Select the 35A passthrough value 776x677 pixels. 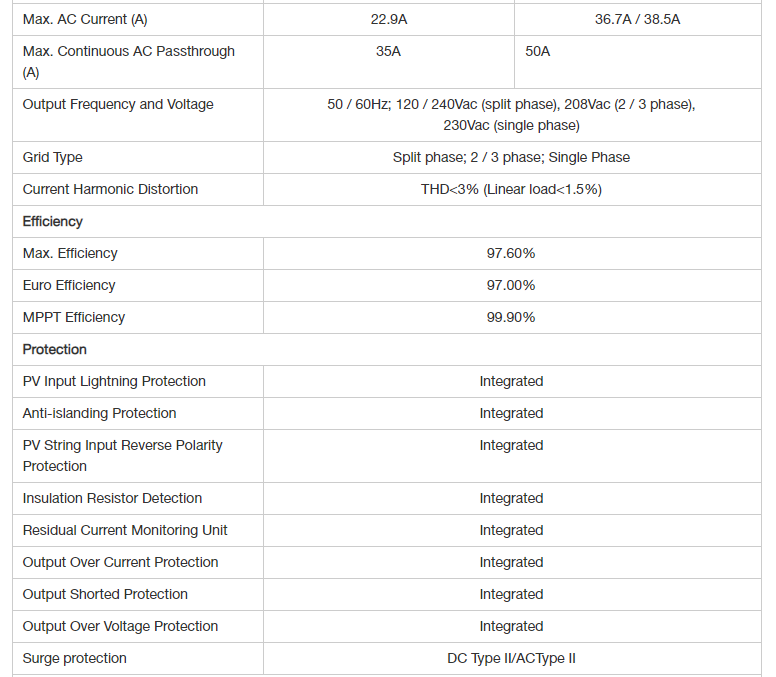pyautogui.click(x=388, y=51)
